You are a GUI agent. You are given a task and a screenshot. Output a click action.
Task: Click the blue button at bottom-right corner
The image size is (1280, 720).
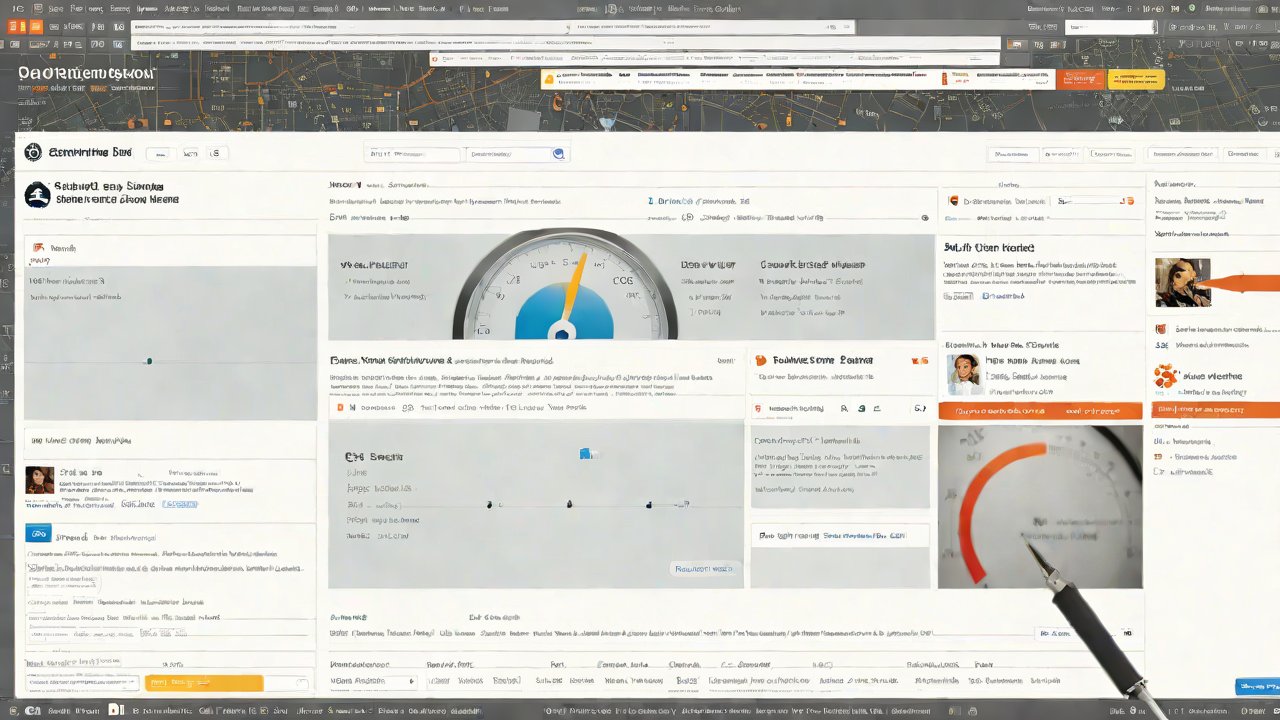[1256, 686]
